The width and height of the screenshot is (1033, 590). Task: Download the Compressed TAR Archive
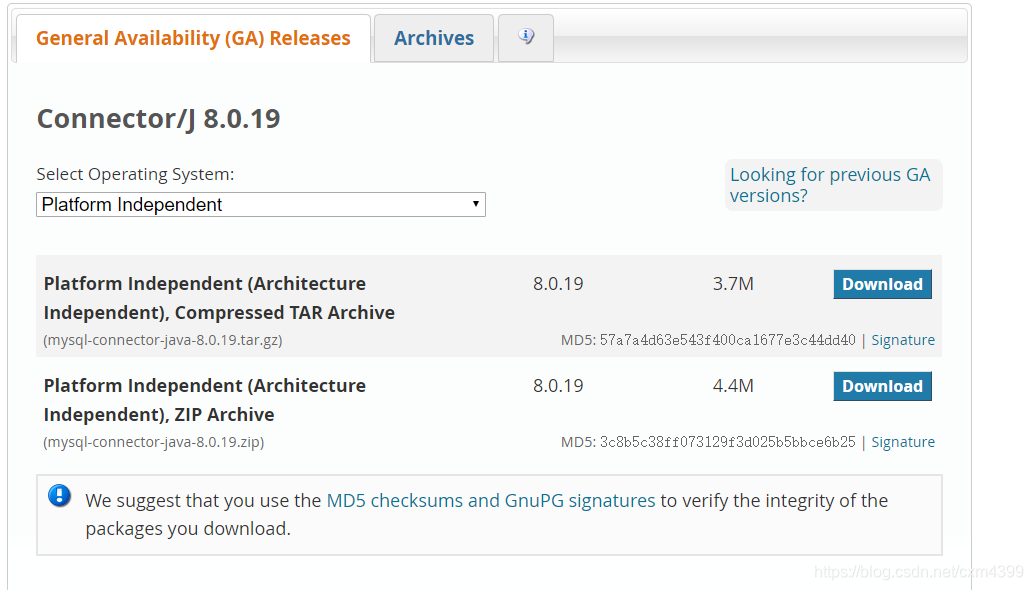pyautogui.click(x=882, y=285)
